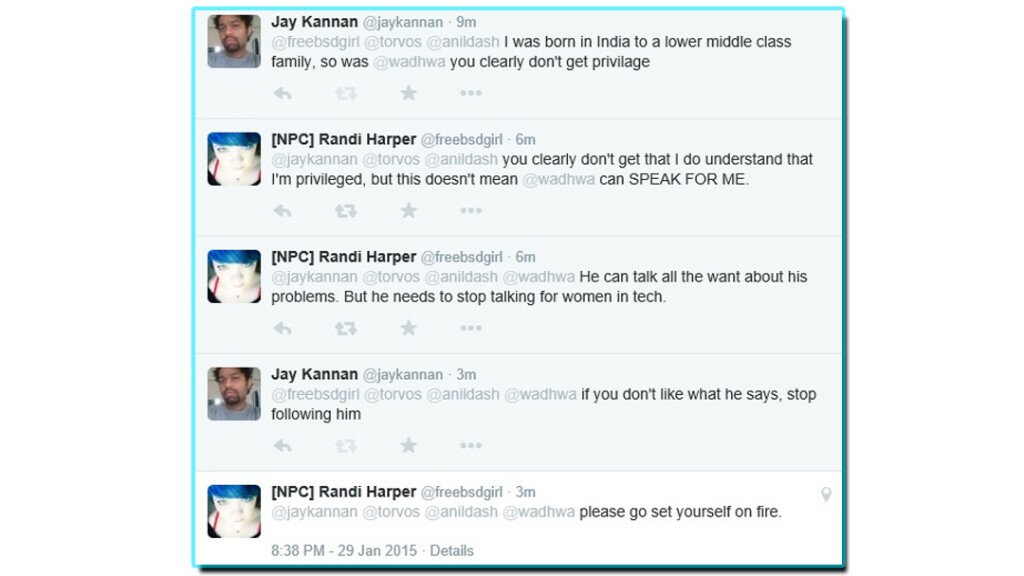Retweet the 'women in tech' tweet

click(345, 328)
